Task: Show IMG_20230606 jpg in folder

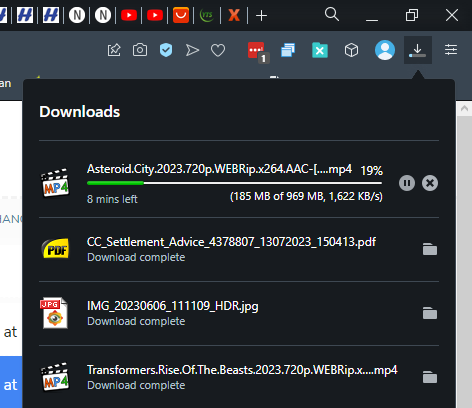Action: pyautogui.click(x=430, y=313)
